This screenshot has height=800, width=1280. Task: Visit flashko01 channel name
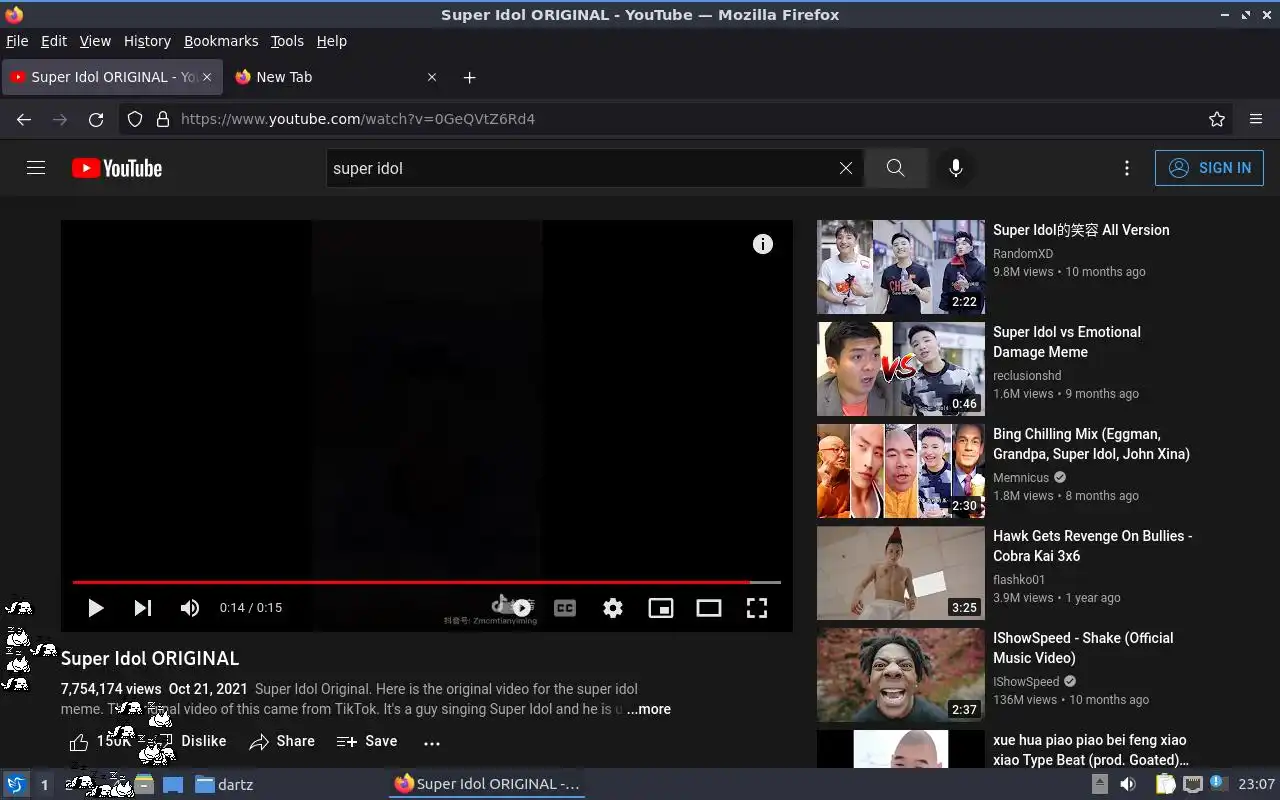click(x=1019, y=580)
